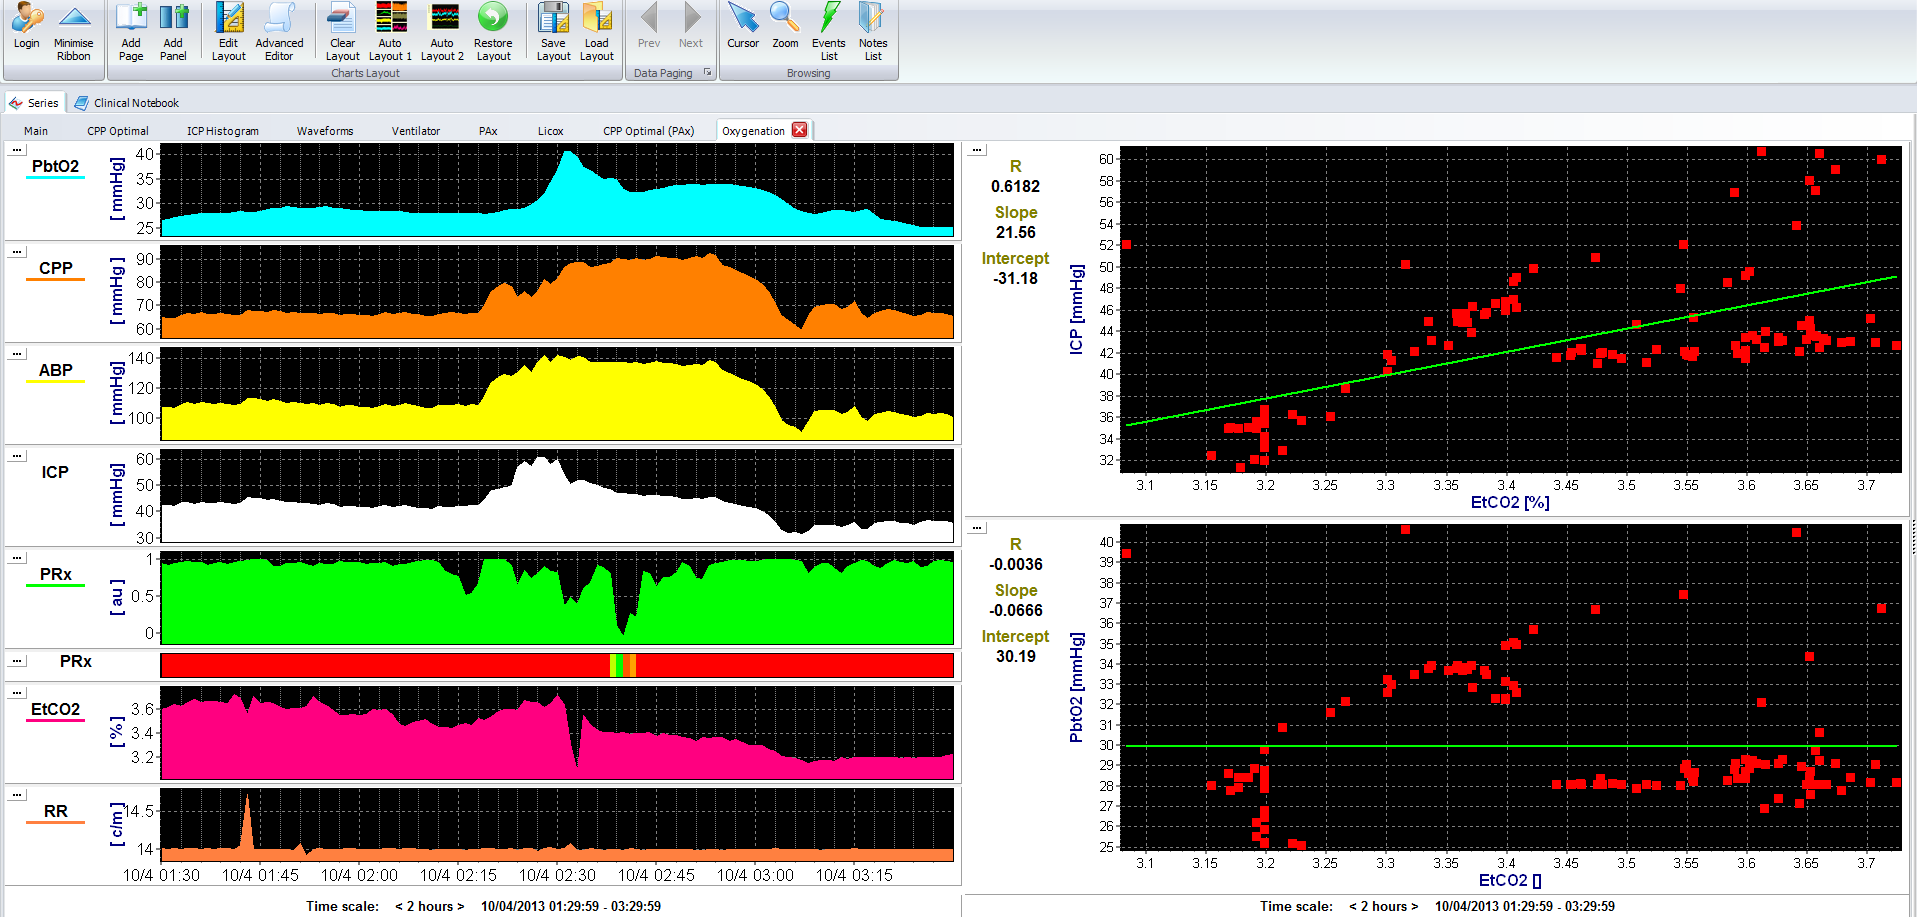The height and width of the screenshot is (917, 1917).
Task: Activate the Zoom browsing tool
Action: [785, 19]
